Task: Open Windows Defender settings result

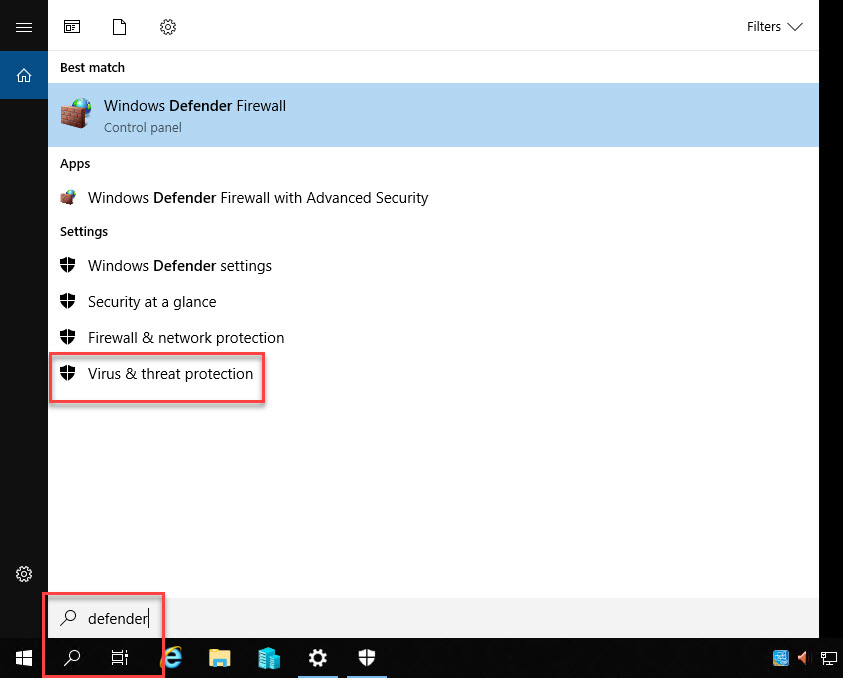Action: click(179, 266)
